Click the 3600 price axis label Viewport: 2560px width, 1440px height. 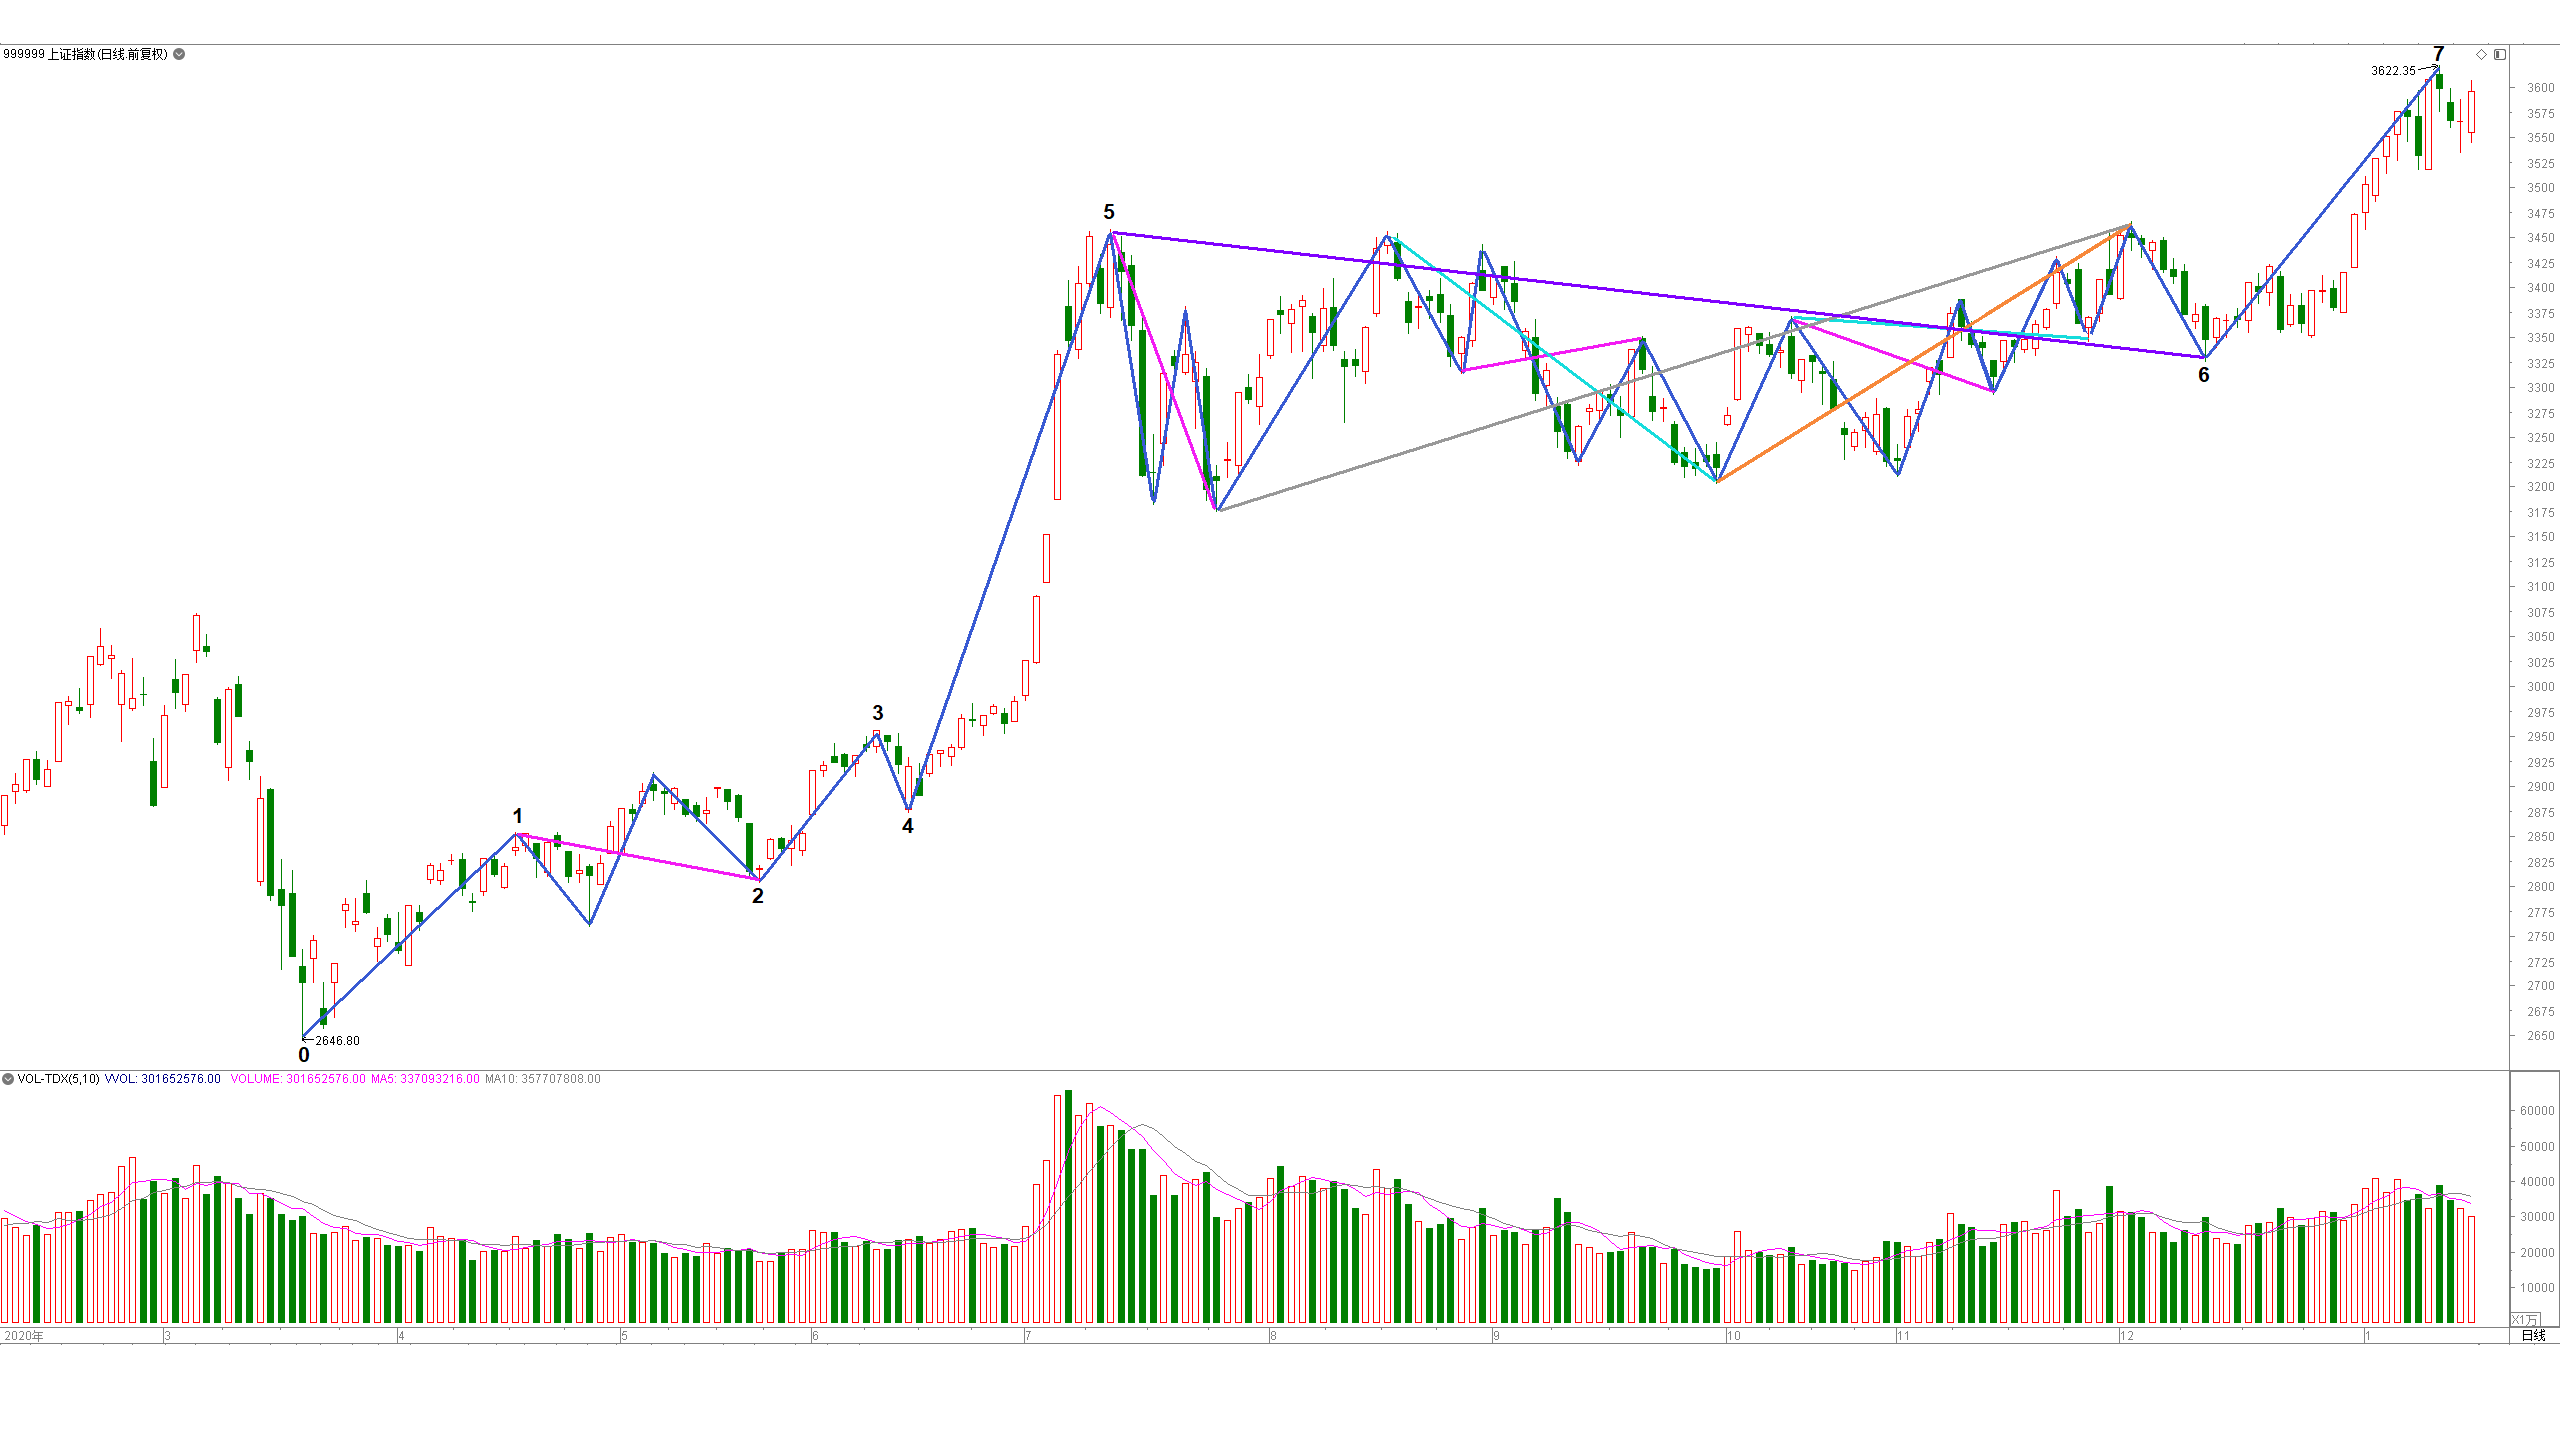[2541, 88]
